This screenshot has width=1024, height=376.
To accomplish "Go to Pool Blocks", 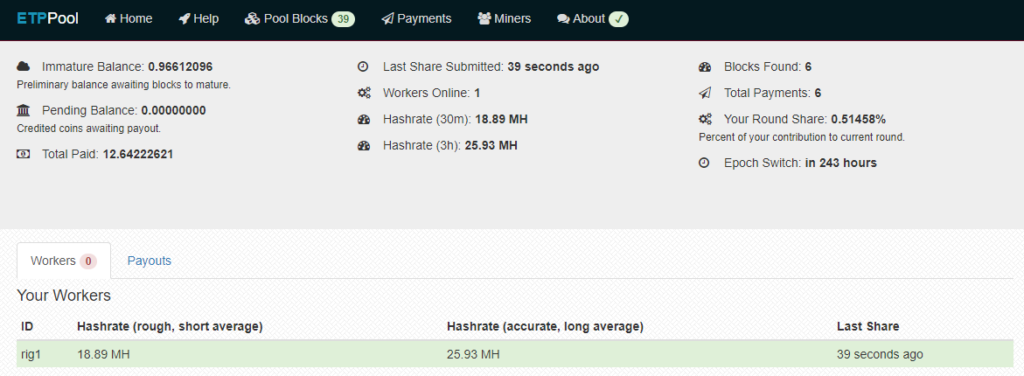I will point(300,19).
